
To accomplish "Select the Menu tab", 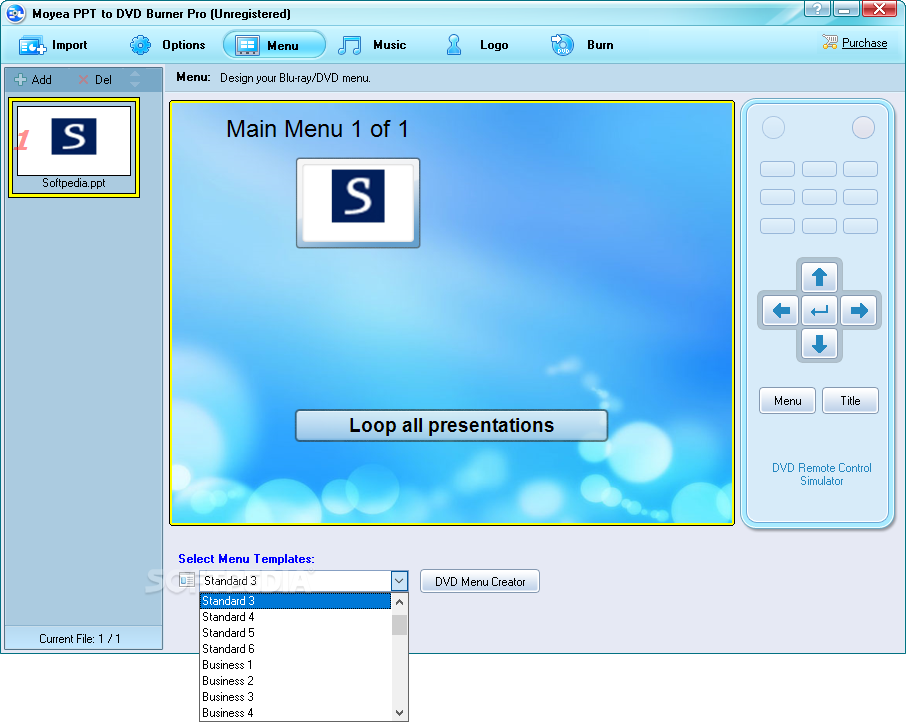I will coord(274,45).
